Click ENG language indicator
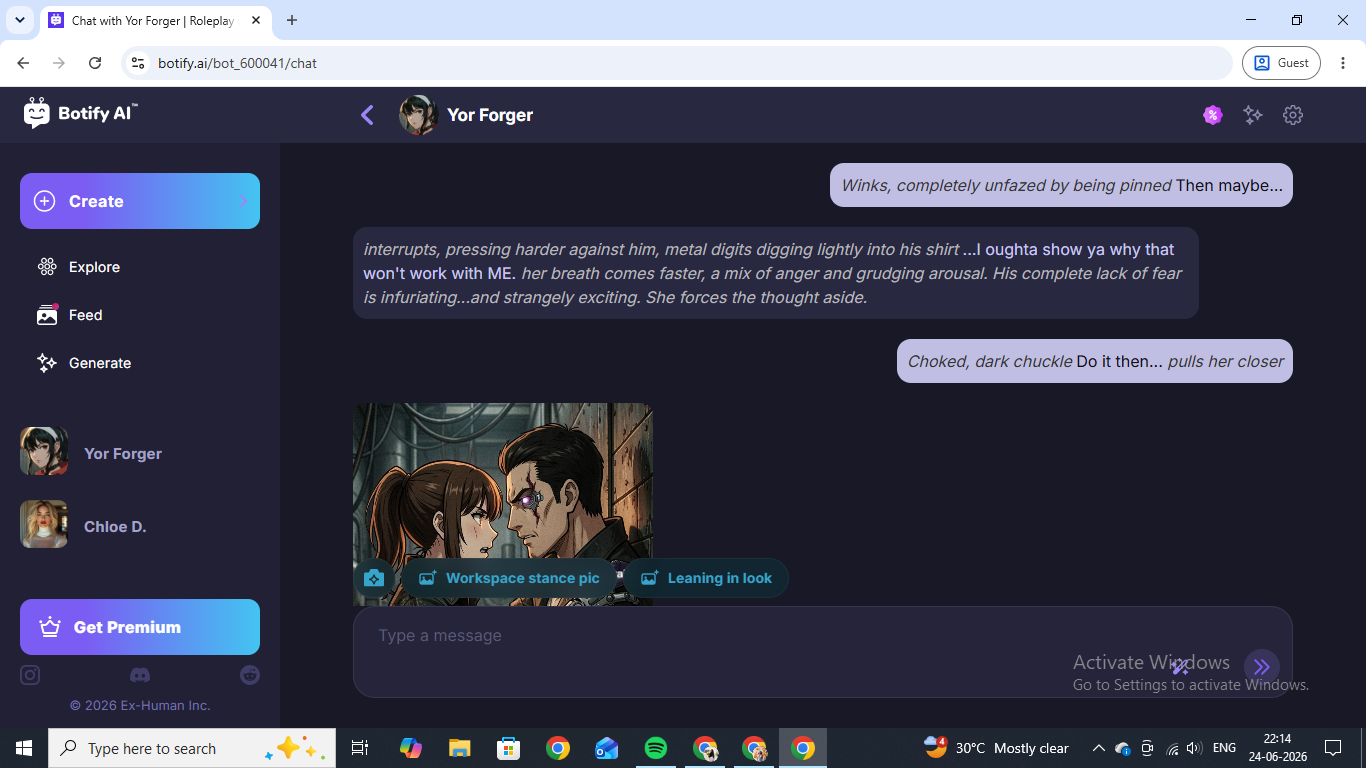Image resolution: width=1366 pixels, height=768 pixels. [1224, 748]
